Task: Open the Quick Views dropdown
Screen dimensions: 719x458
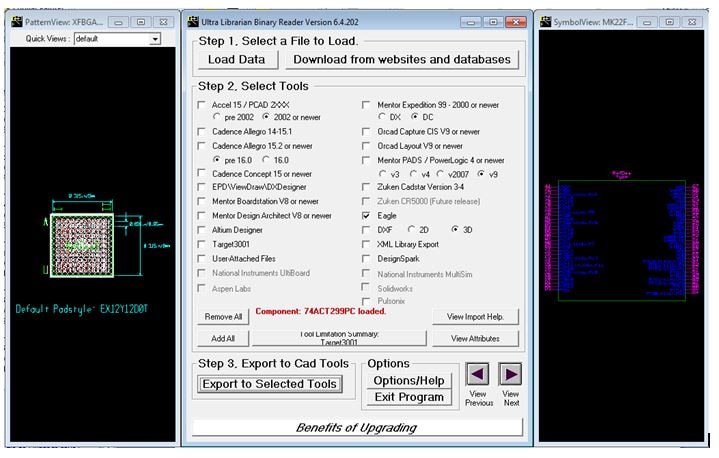Action: (155, 39)
